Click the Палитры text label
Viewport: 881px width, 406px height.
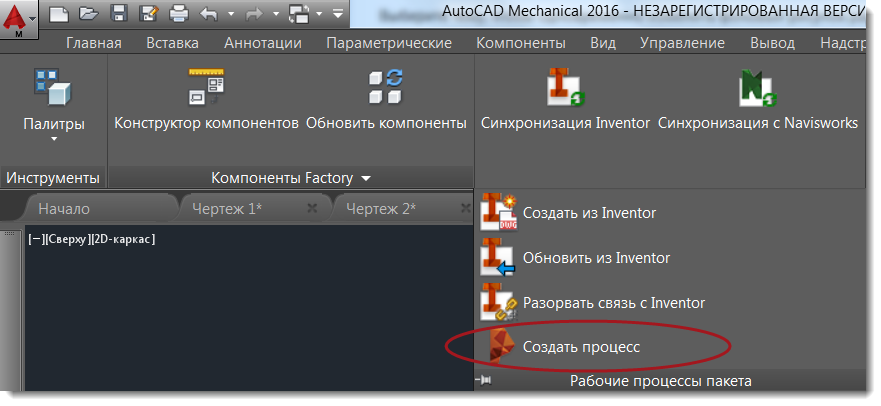tap(54, 124)
